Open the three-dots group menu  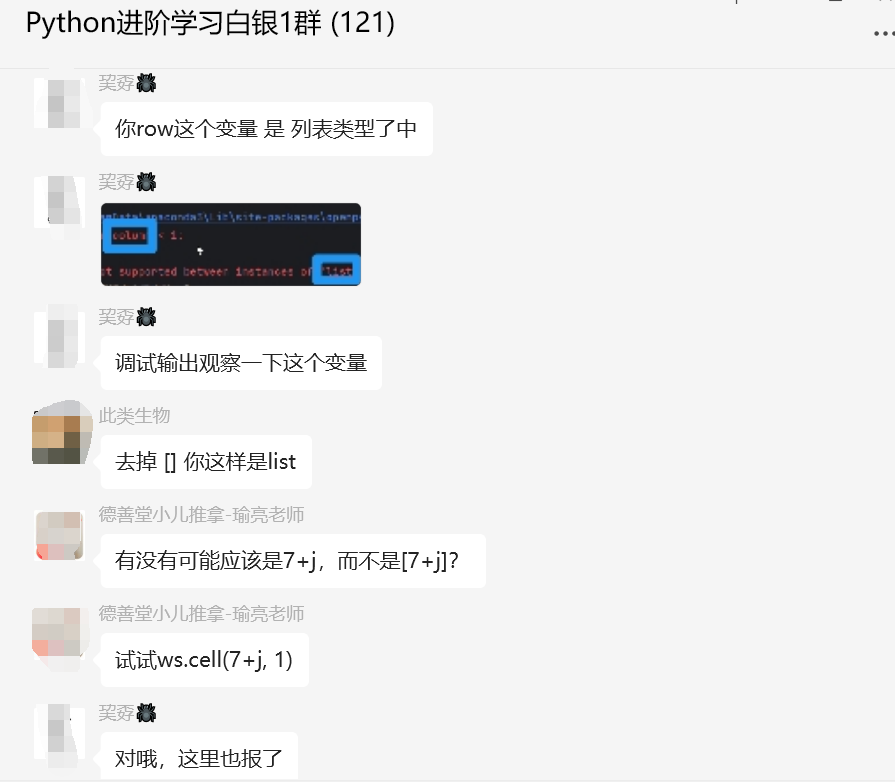click(x=884, y=34)
